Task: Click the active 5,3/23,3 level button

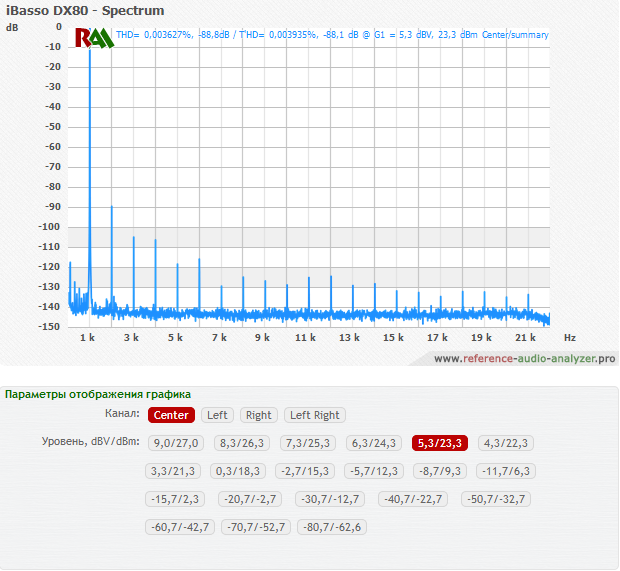Action: click(440, 443)
